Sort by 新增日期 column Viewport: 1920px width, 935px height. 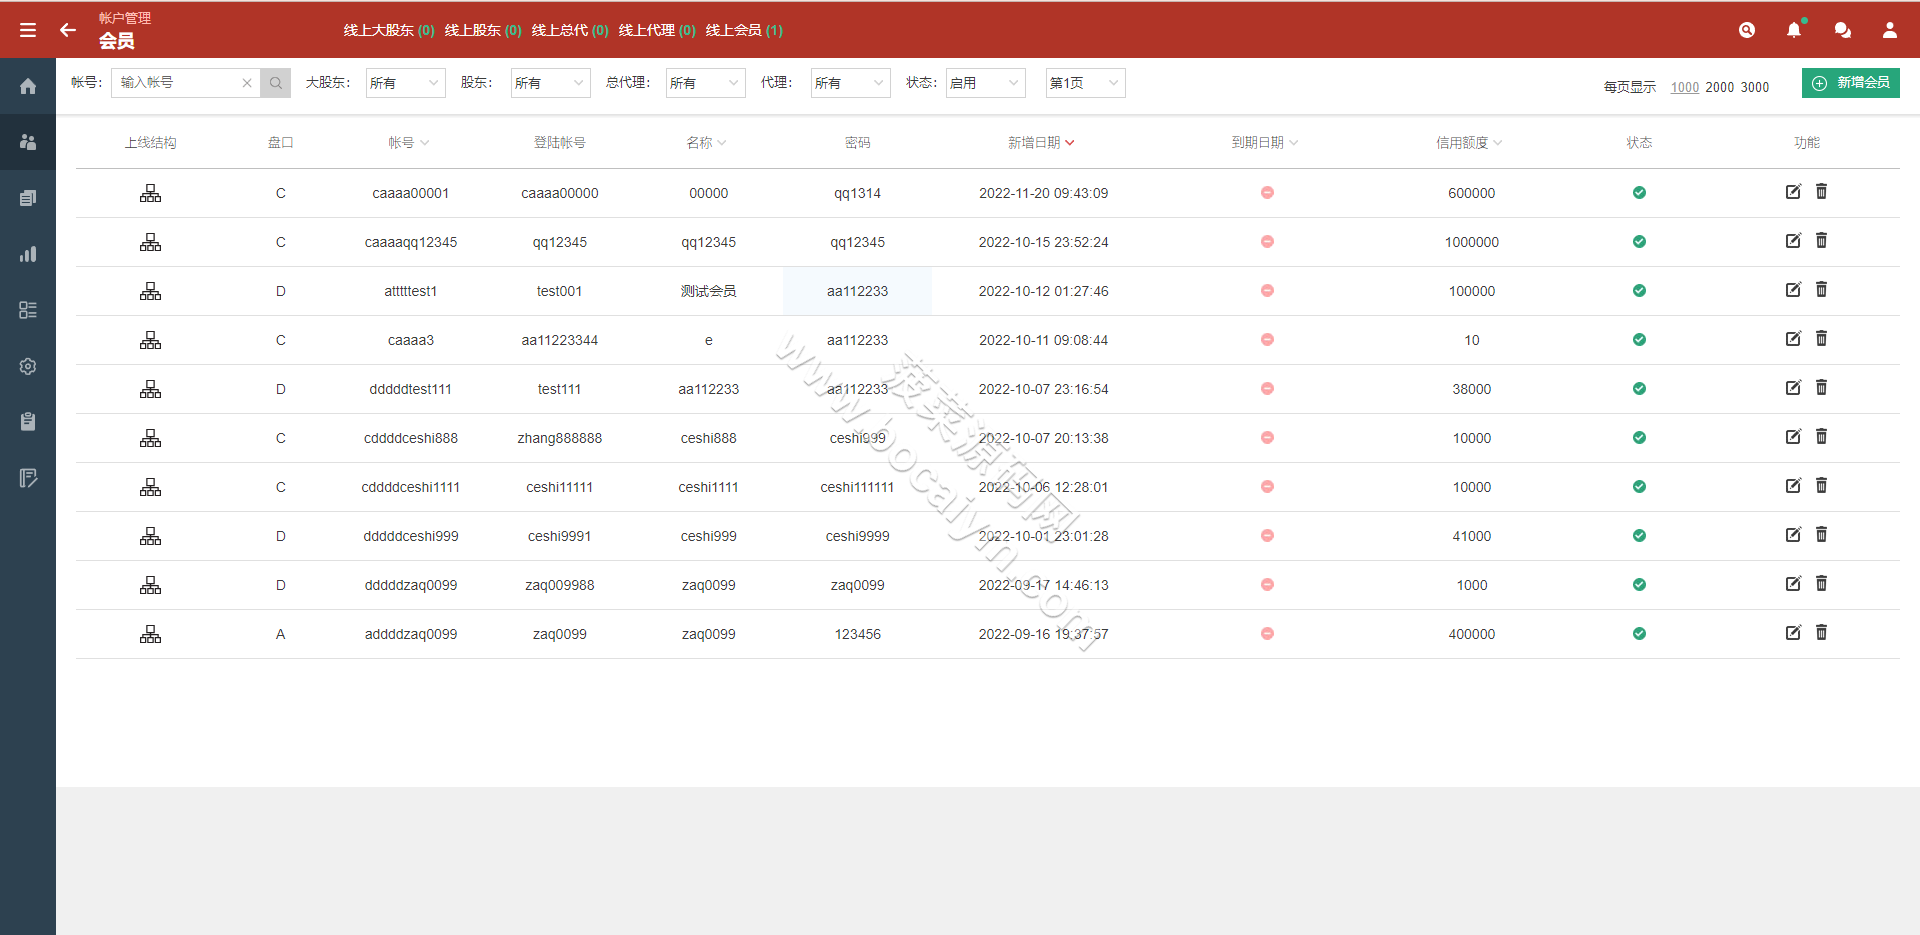1042,143
